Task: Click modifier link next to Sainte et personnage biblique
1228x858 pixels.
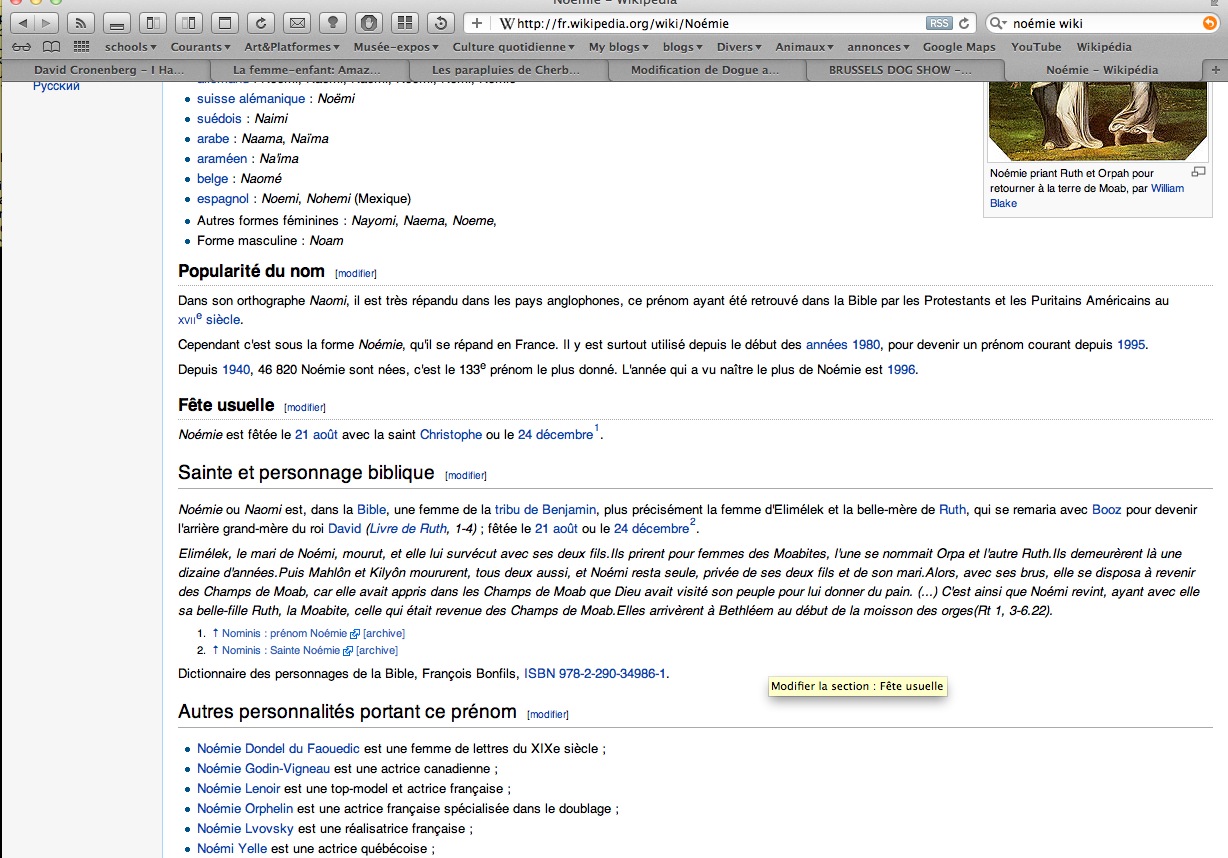Action: tap(466, 475)
